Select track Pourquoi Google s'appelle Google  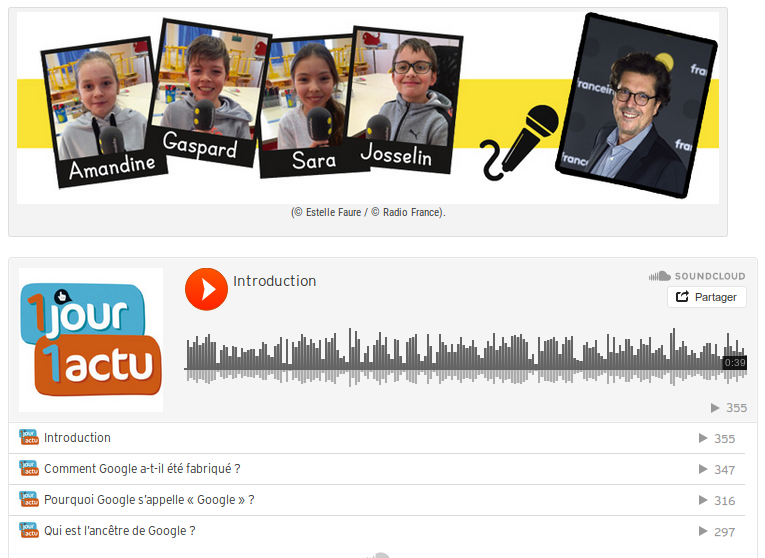149,500
